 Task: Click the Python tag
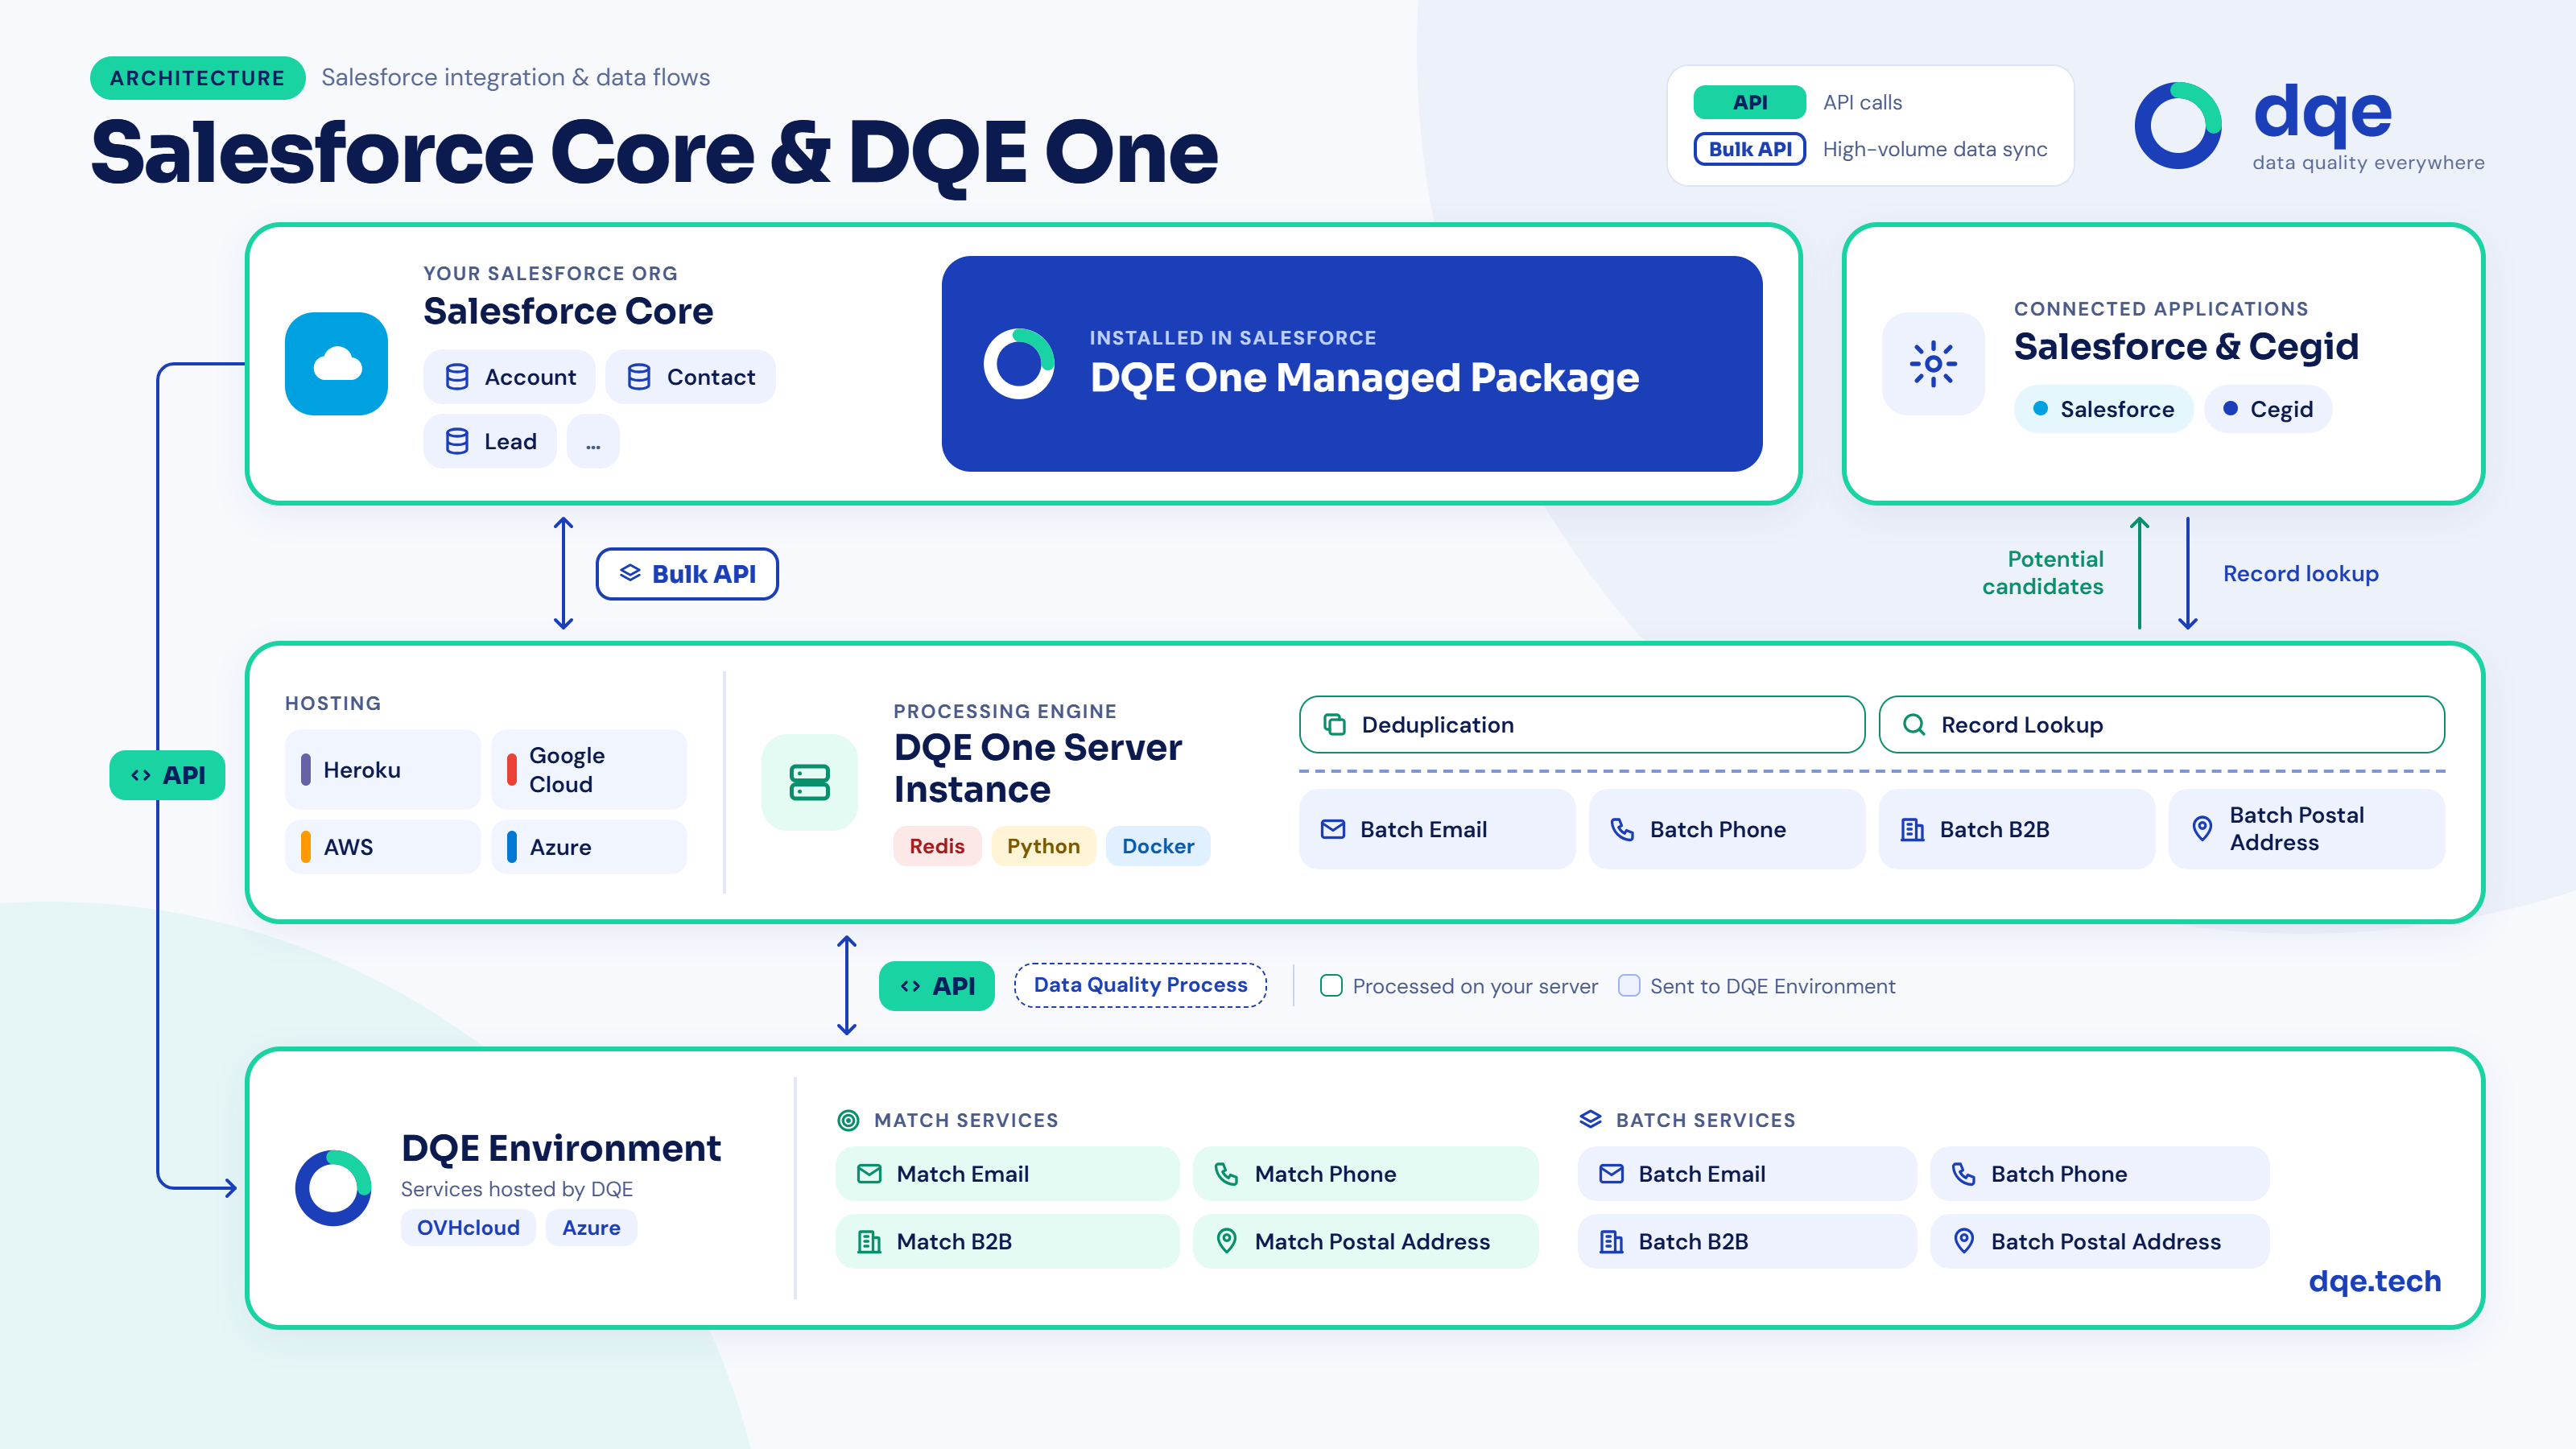coord(1043,846)
